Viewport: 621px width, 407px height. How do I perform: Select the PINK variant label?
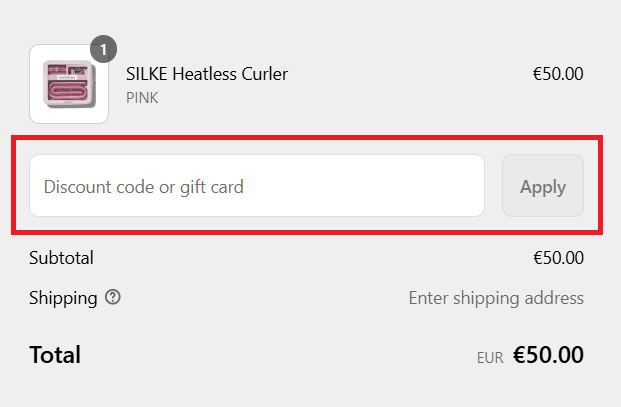[142, 98]
